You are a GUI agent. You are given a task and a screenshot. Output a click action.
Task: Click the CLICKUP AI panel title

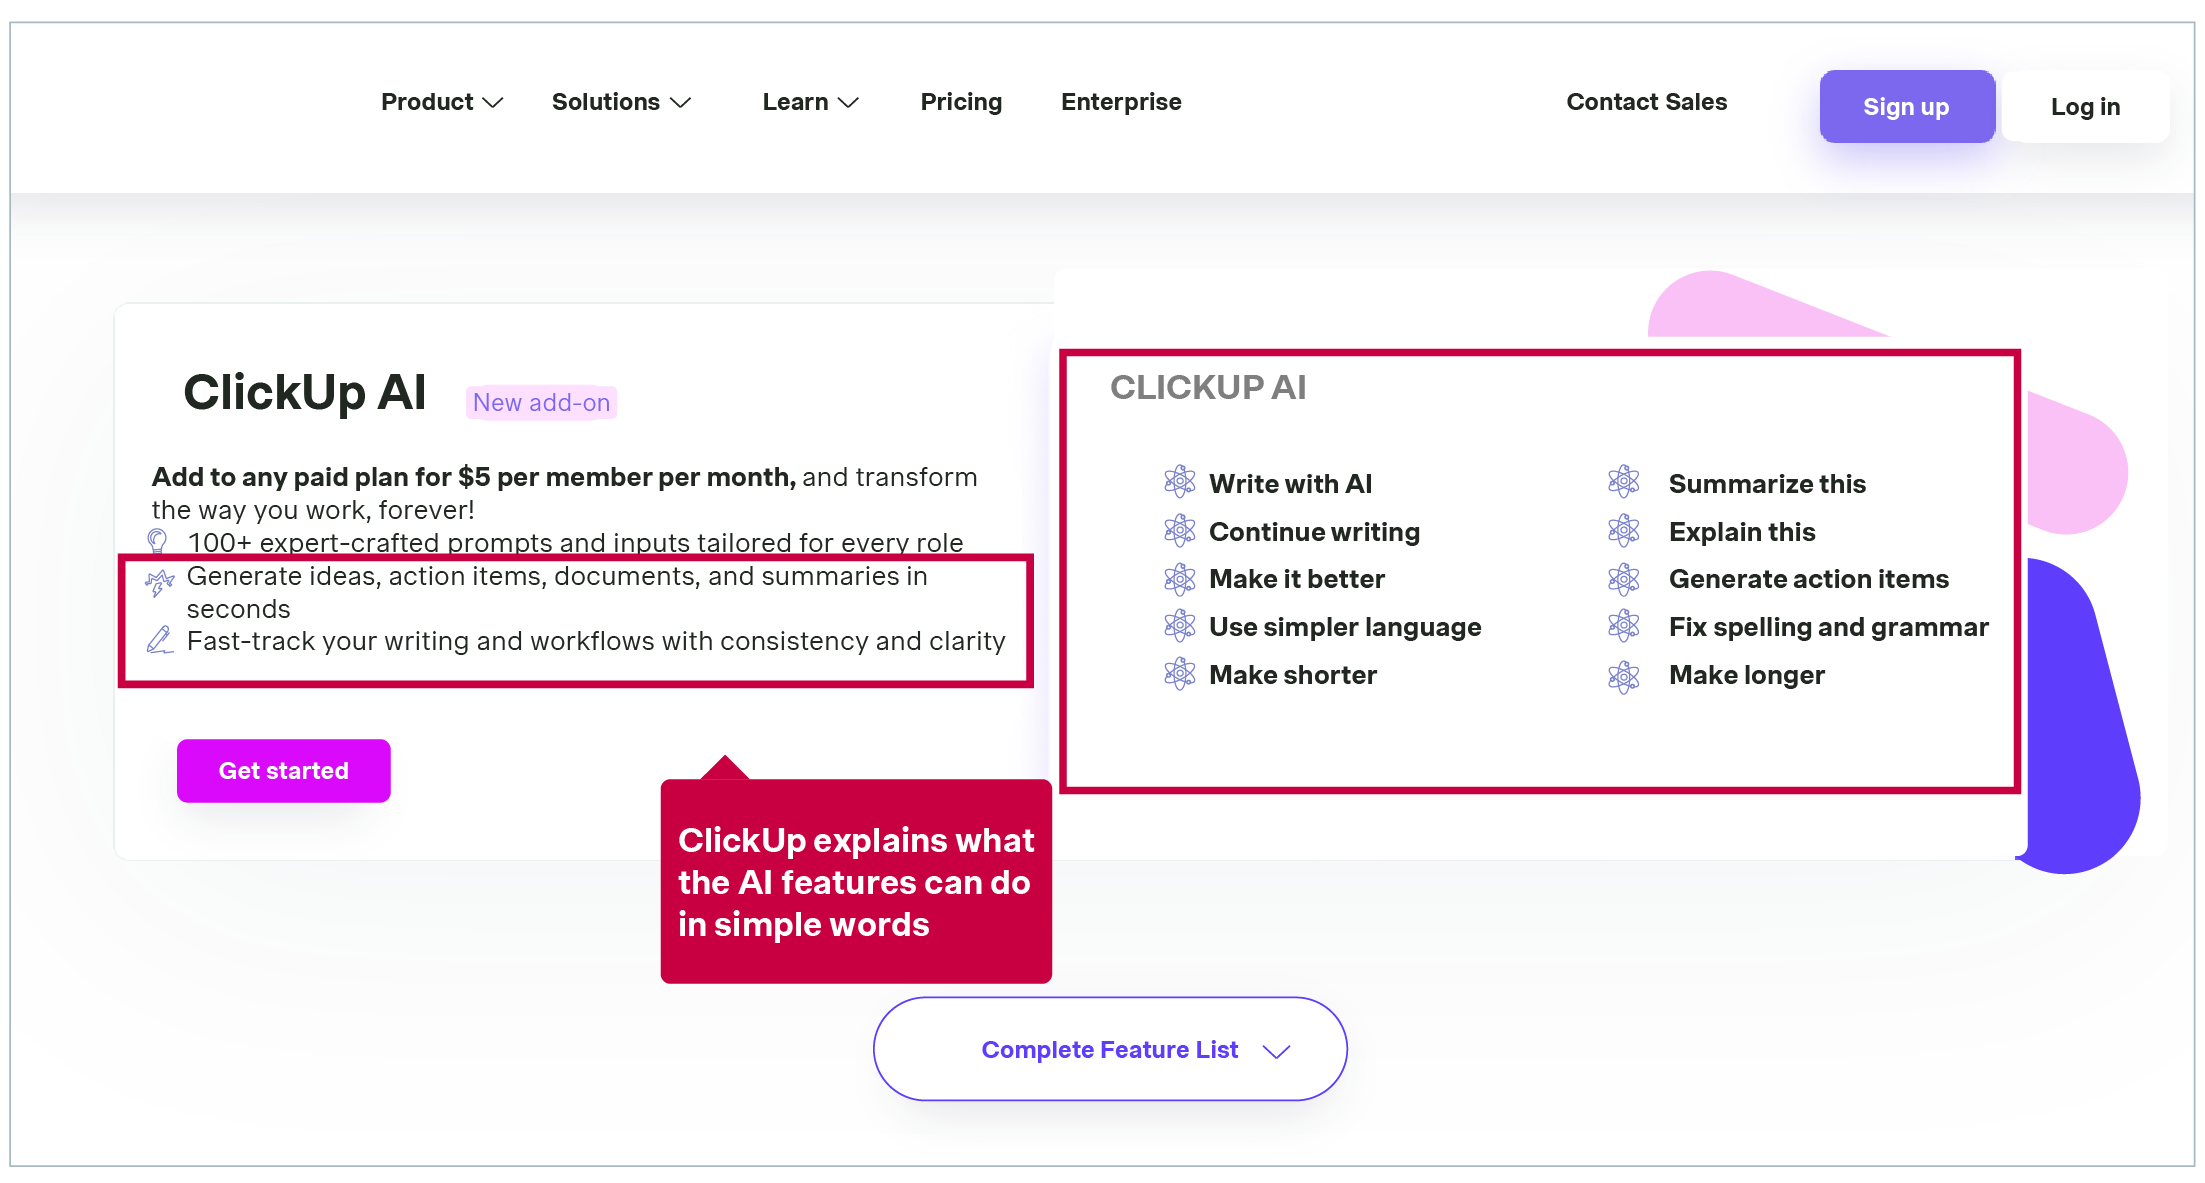point(1208,387)
